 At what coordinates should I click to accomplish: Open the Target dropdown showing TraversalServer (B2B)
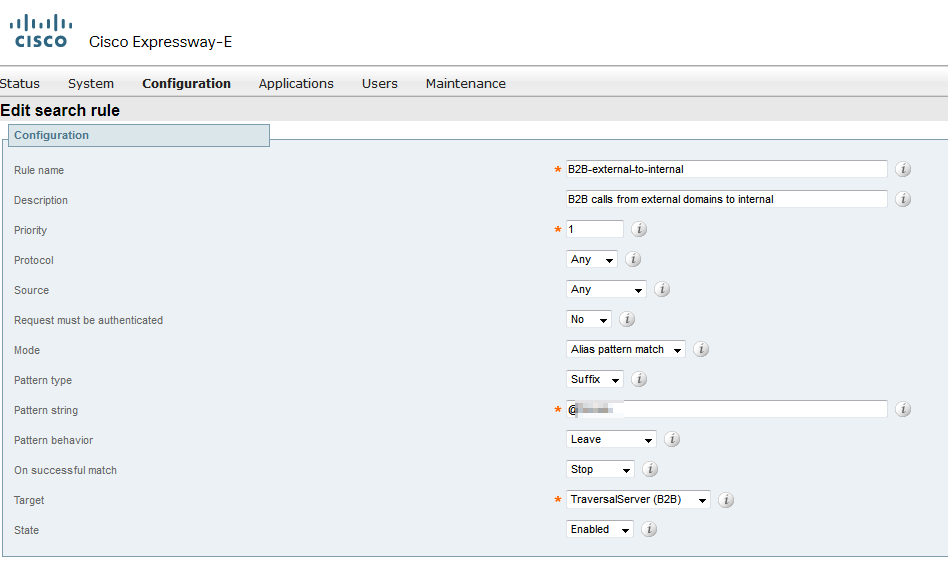[x=638, y=499]
